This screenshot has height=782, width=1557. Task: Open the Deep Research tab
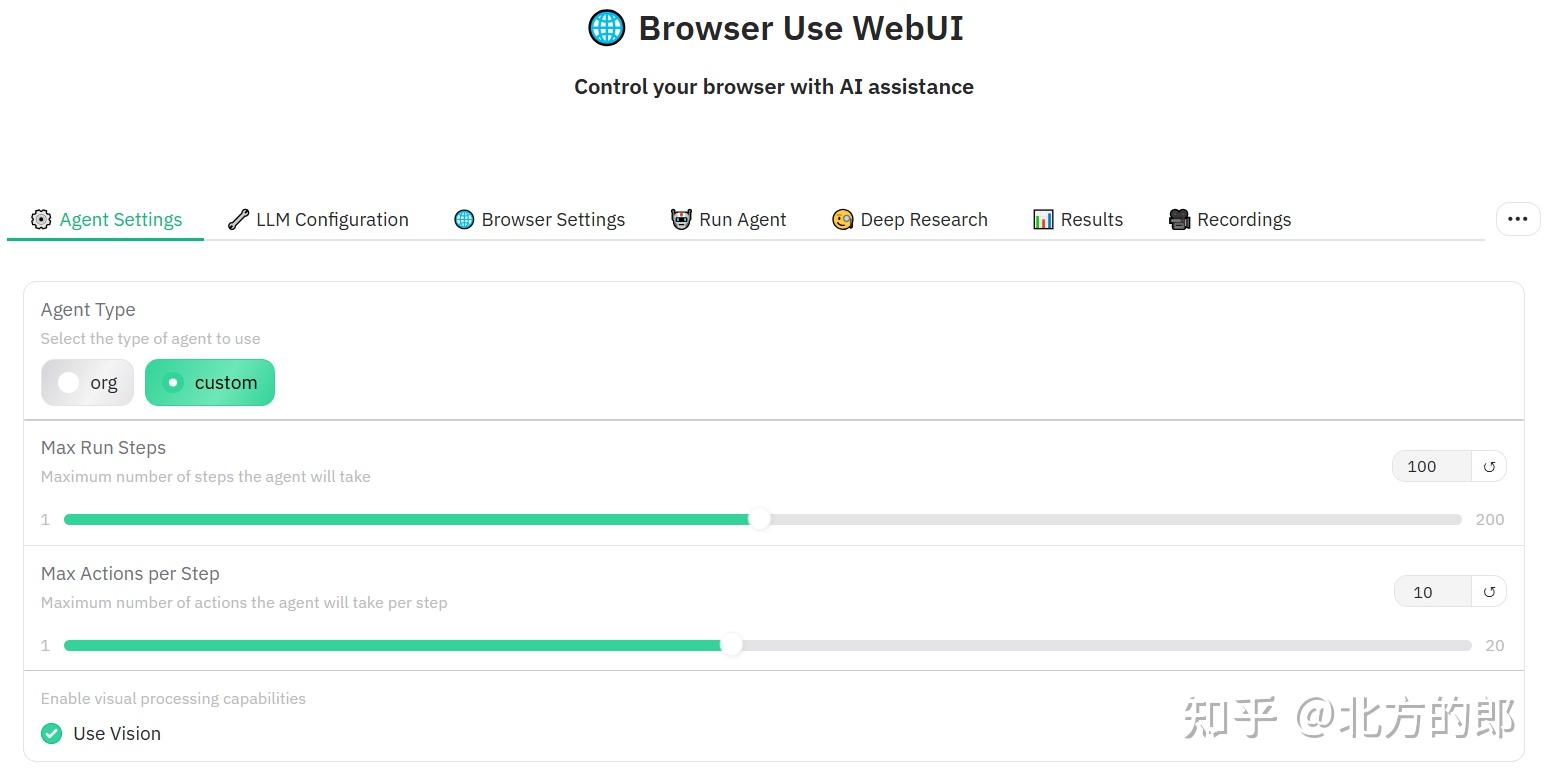(909, 219)
